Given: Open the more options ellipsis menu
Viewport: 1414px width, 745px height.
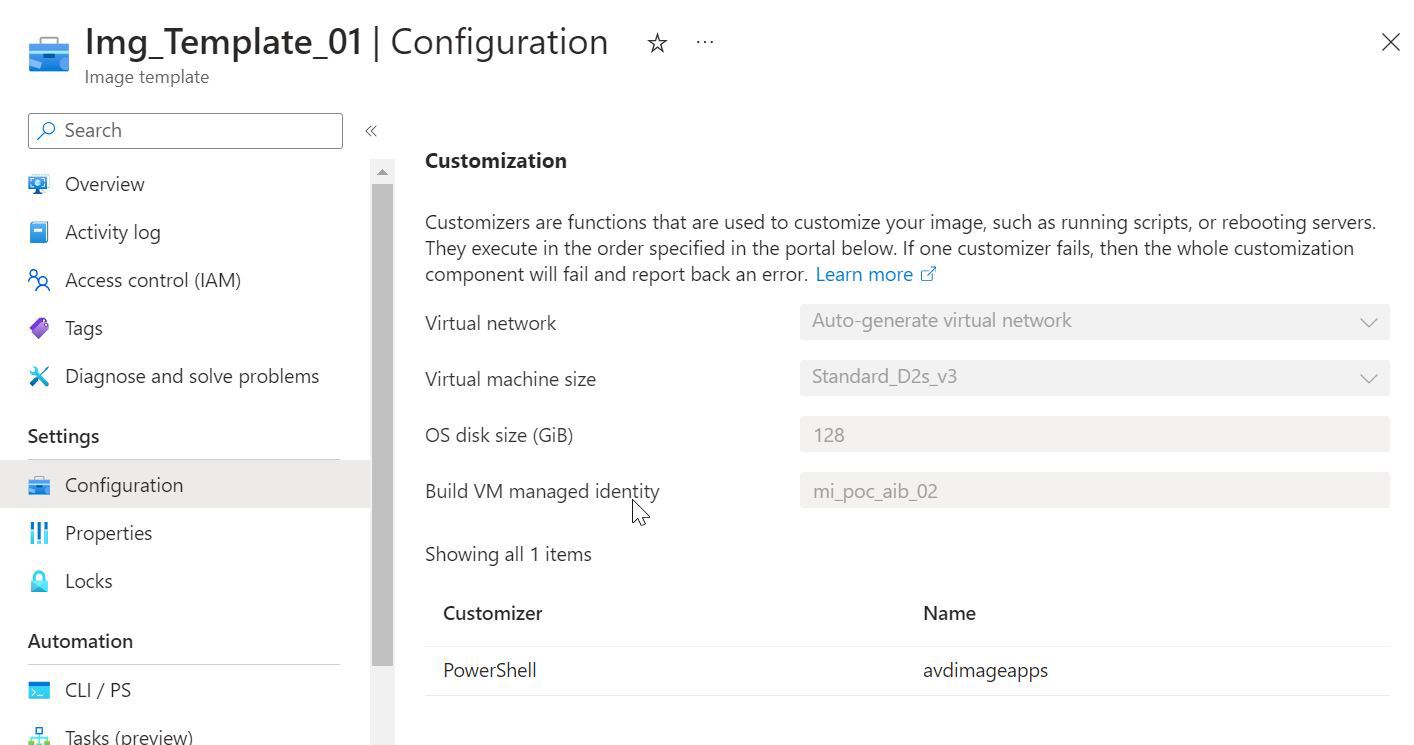Looking at the screenshot, I should (705, 43).
